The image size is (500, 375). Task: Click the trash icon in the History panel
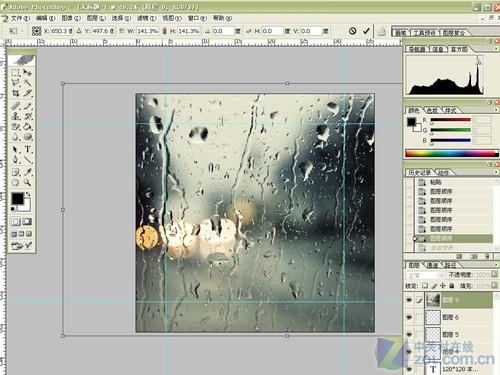pos(487,256)
